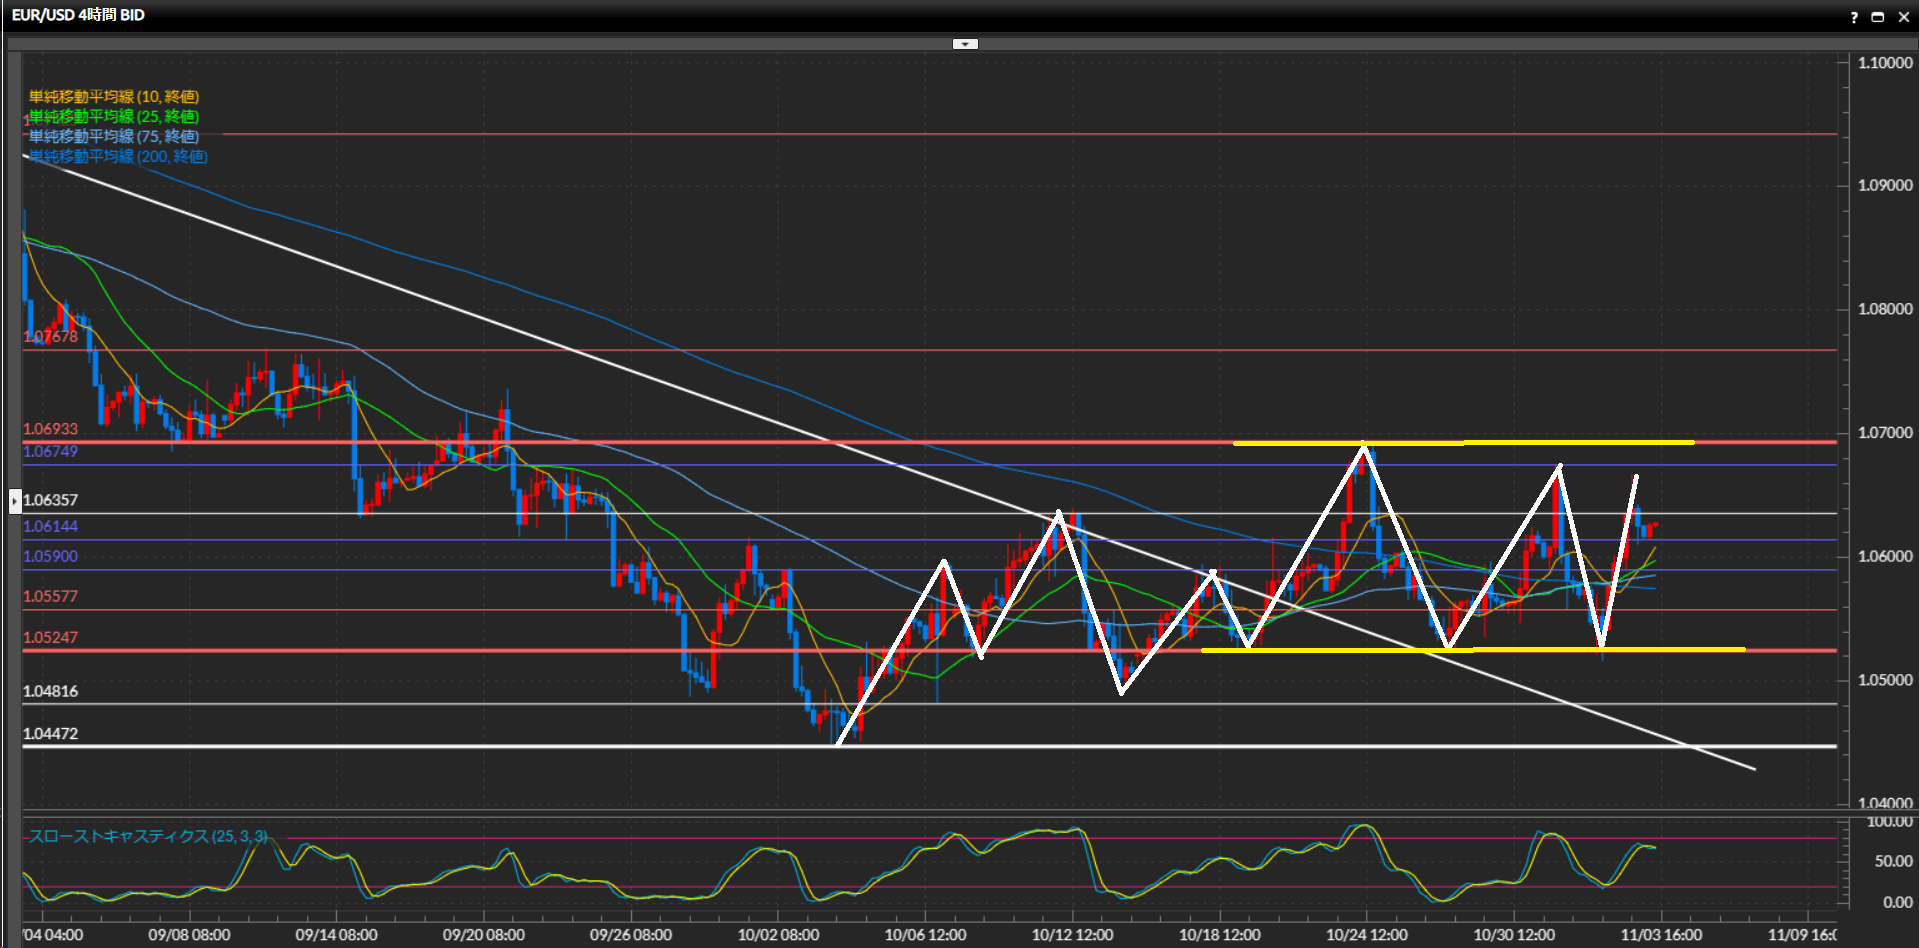Click the 1.07000 price axis mark
The height and width of the screenshot is (948, 1919).
pyautogui.click(x=1884, y=433)
